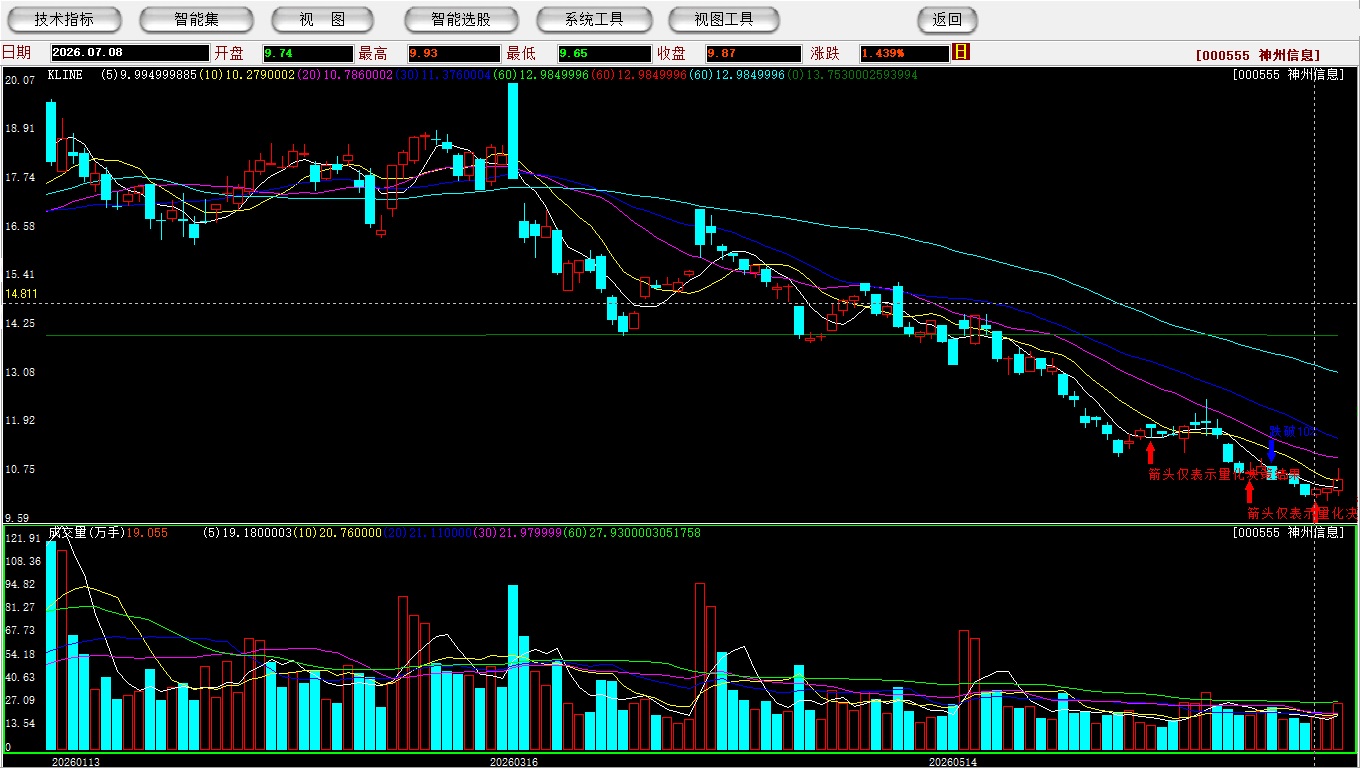Click the date field showing 2026.07.08
The height and width of the screenshot is (768, 1360).
pyautogui.click(x=129, y=53)
